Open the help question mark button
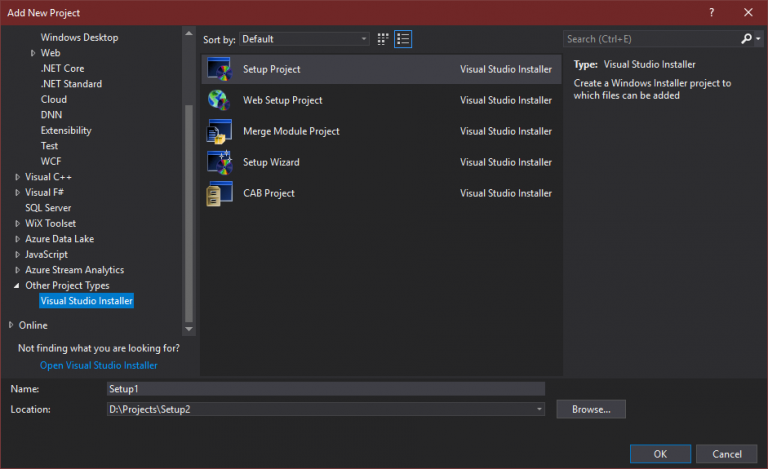 (711, 13)
